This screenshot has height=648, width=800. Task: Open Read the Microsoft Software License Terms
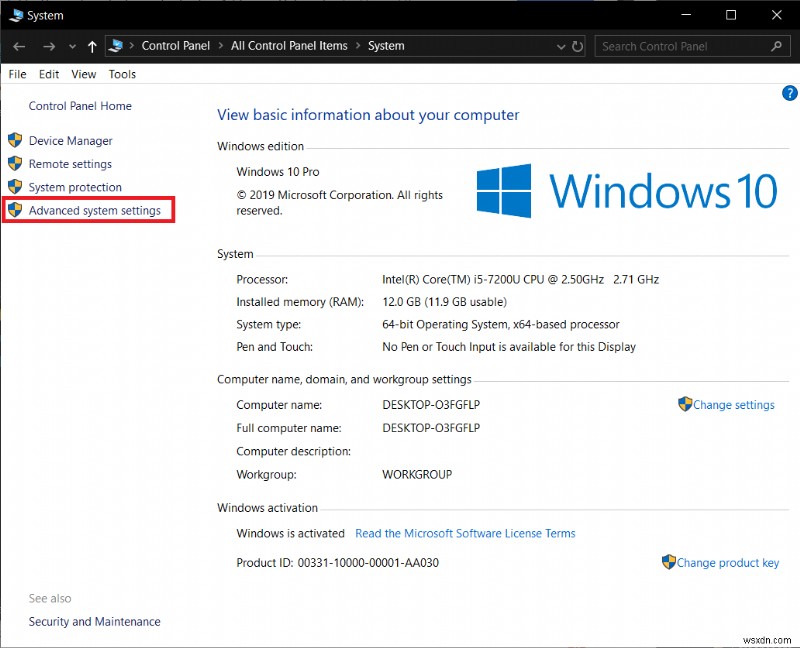tap(465, 533)
